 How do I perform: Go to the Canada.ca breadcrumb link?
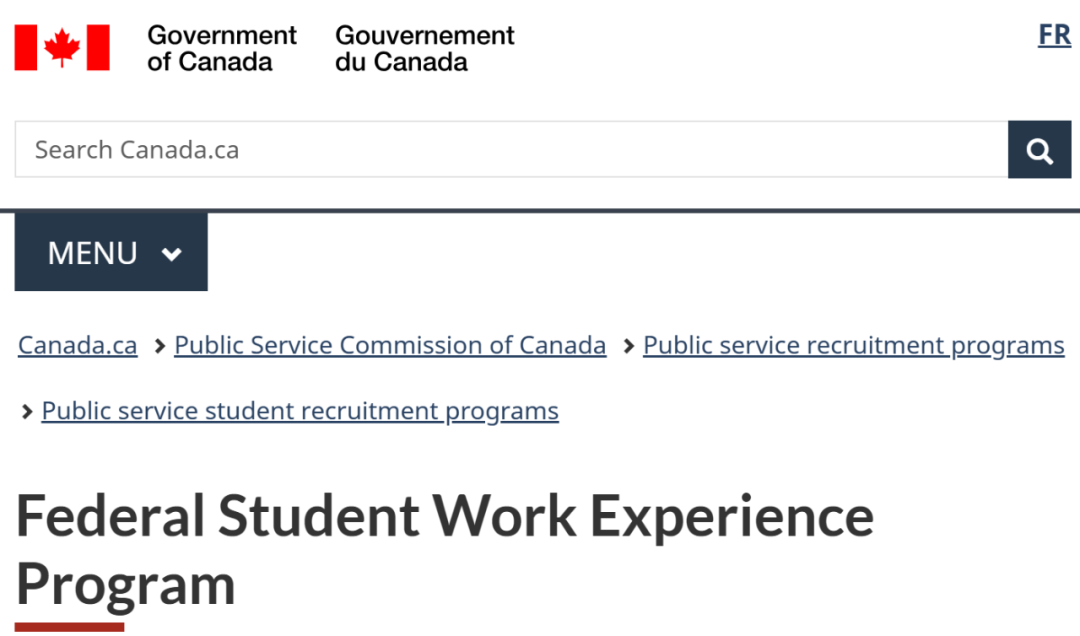coord(77,346)
